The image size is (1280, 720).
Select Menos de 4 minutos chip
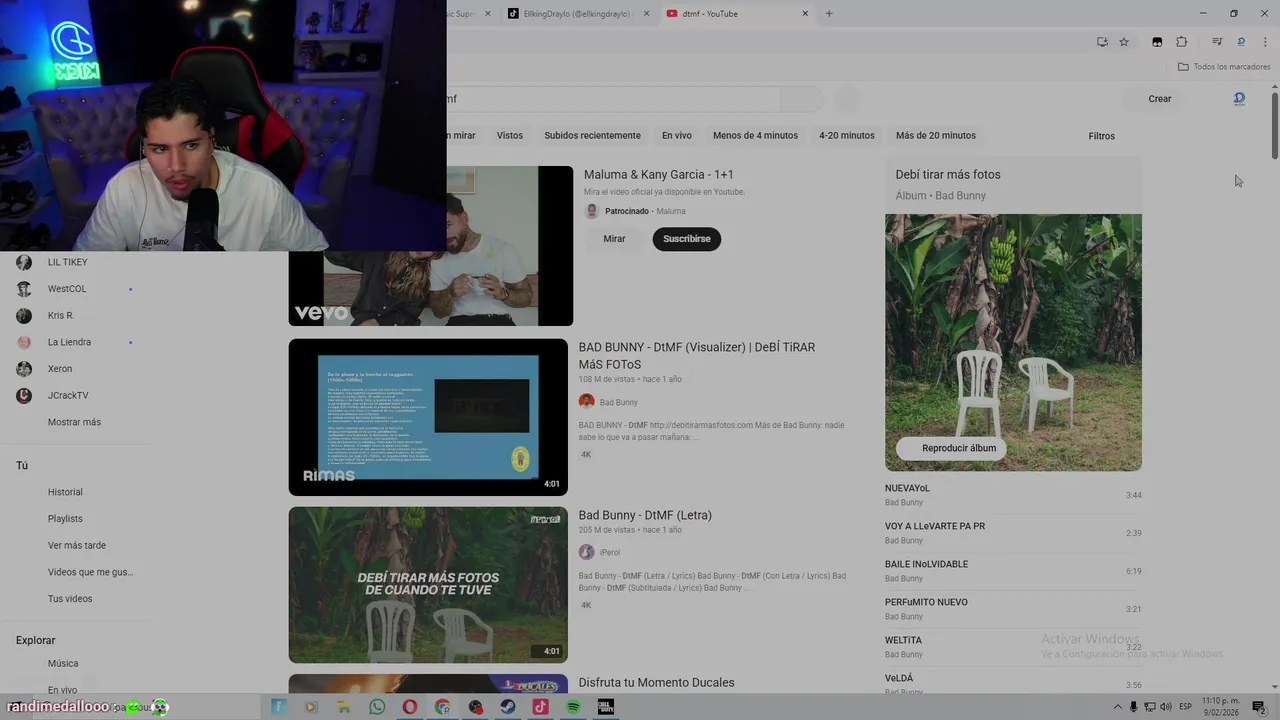pyautogui.click(x=755, y=135)
